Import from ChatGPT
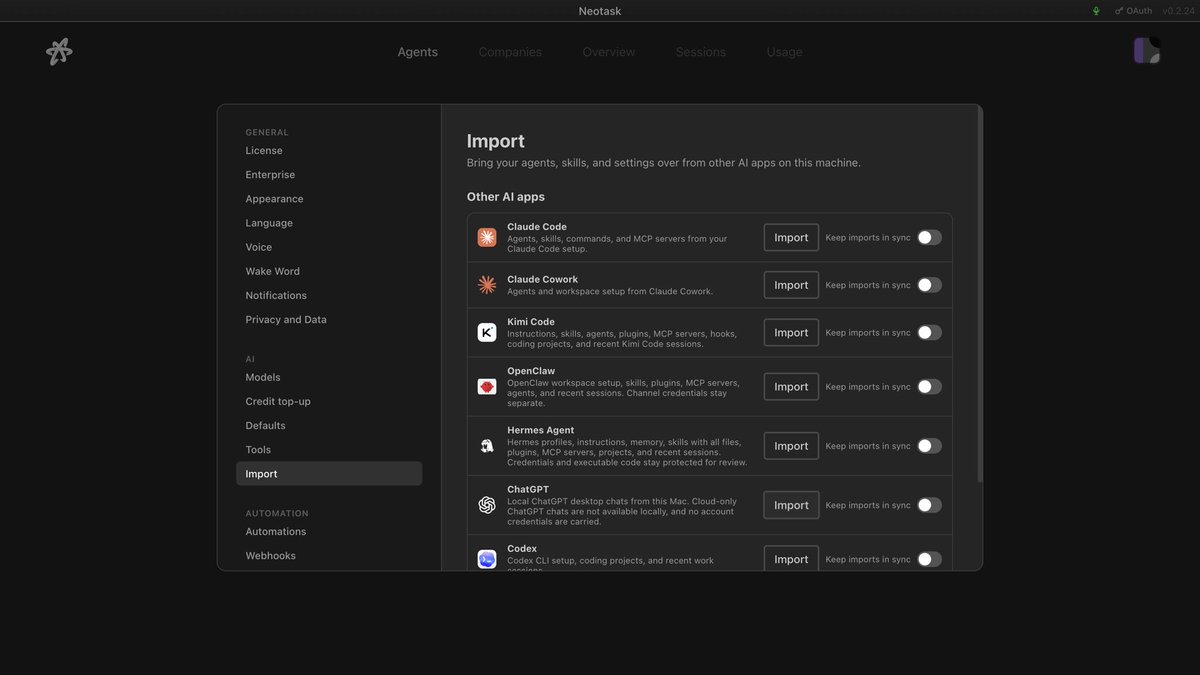Image resolution: width=1200 pixels, height=675 pixels. 791,505
